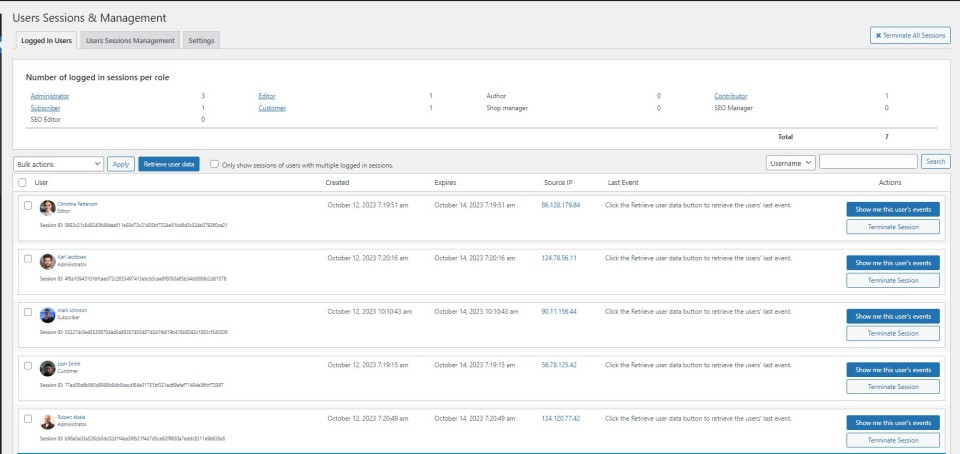Tick the checkbox for Christine Peterson's session
Image resolution: width=960 pixels, height=454 pixels.
[28, 205]
